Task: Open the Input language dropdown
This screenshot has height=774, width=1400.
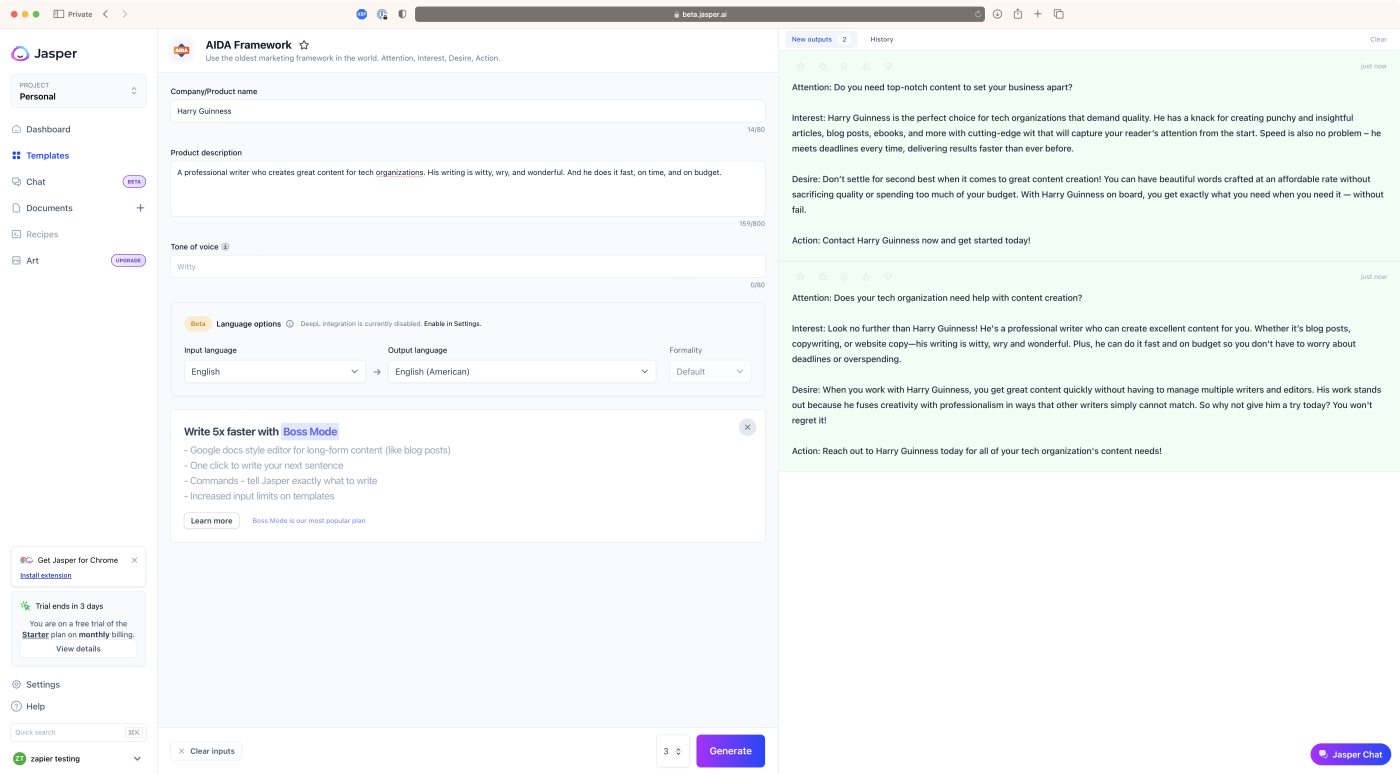Action: pyautogui.click(x=275, y=371)
